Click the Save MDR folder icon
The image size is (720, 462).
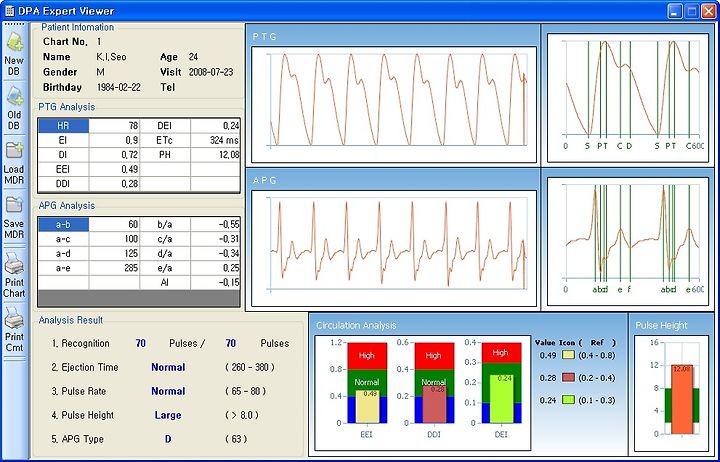point(14,205)
